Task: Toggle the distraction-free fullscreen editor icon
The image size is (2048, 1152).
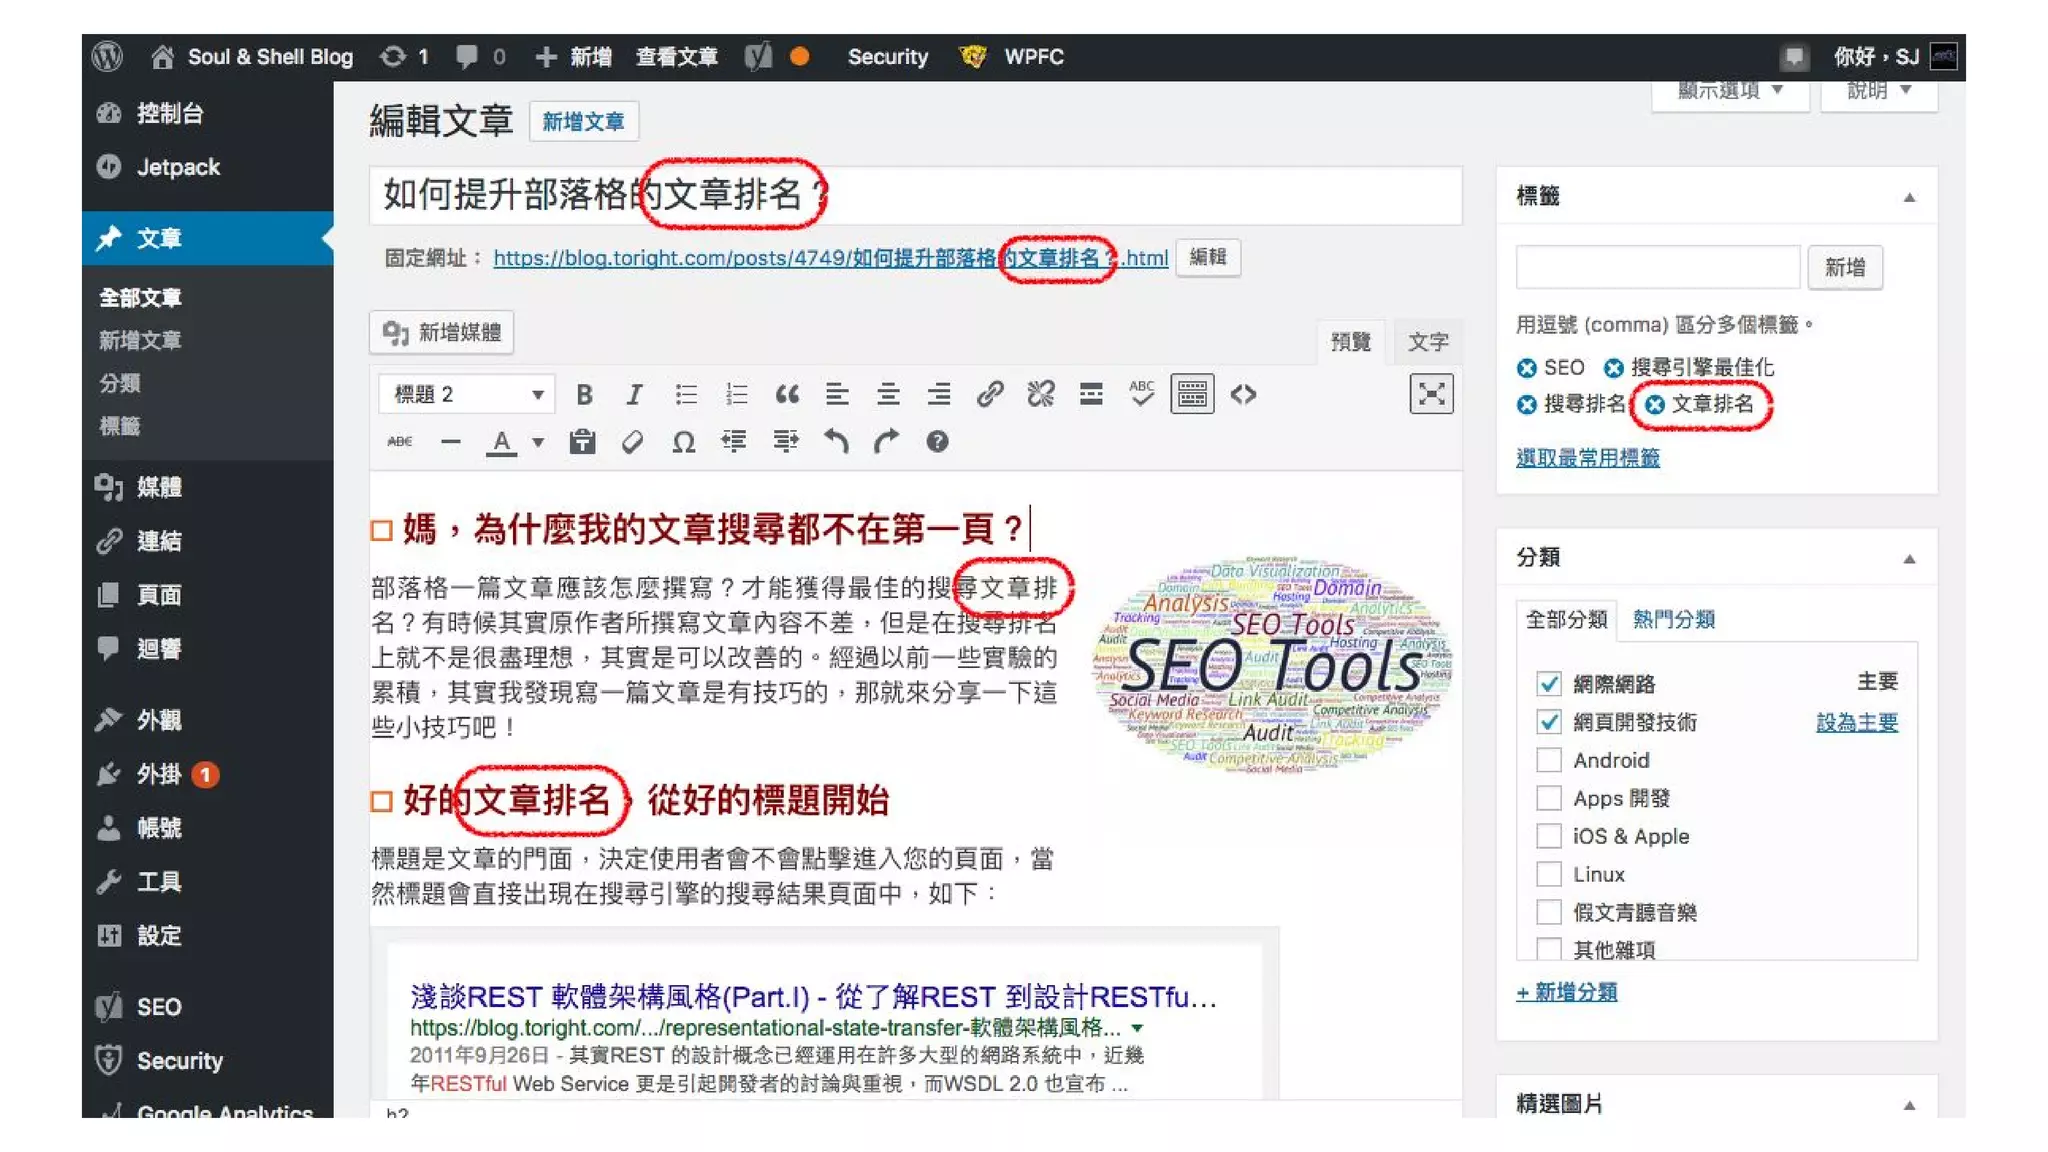Action: 1431,394
